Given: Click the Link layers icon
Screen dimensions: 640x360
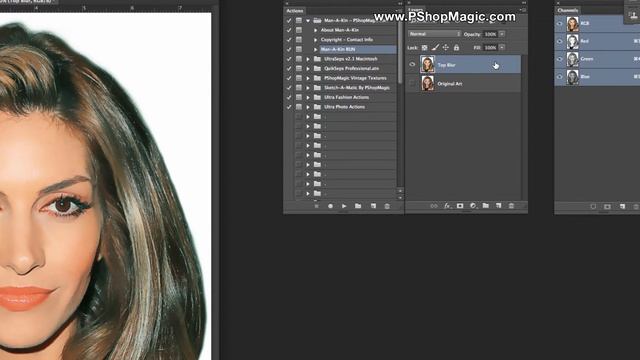Looking at the screenshot, I should point(434,206).
